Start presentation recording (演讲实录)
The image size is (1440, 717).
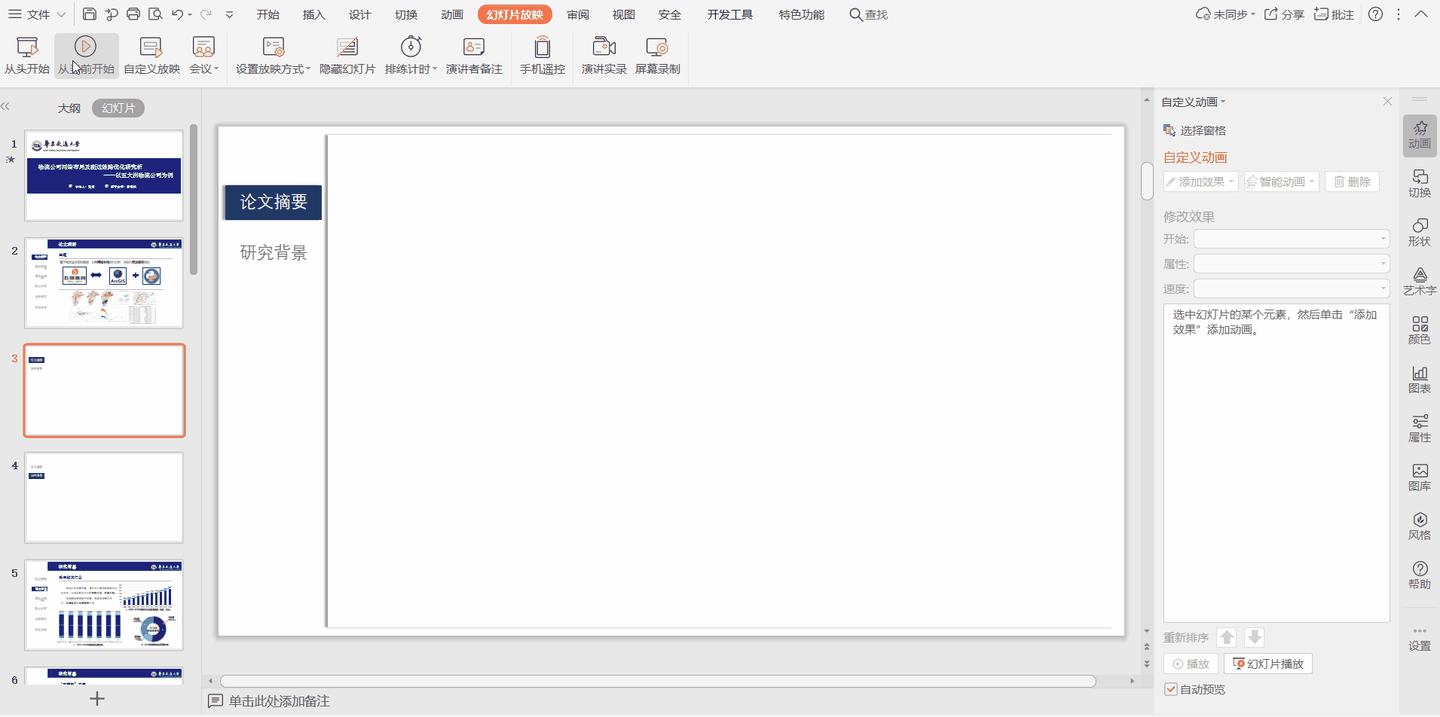tap(604, 56)
